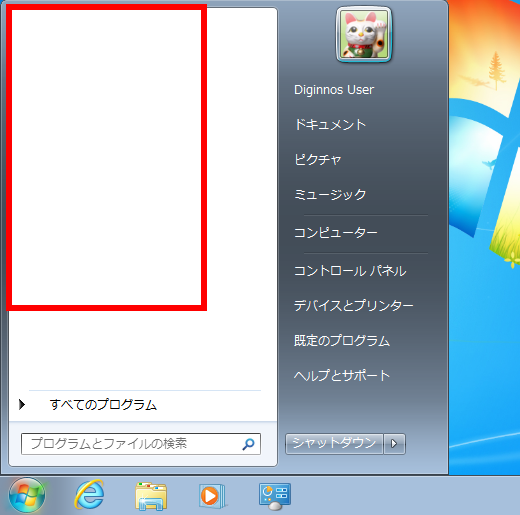The height and width of the screenshot is (515, 520).
Task: Expand the arrow next to シャットダウン
Action: click(394, 444)
